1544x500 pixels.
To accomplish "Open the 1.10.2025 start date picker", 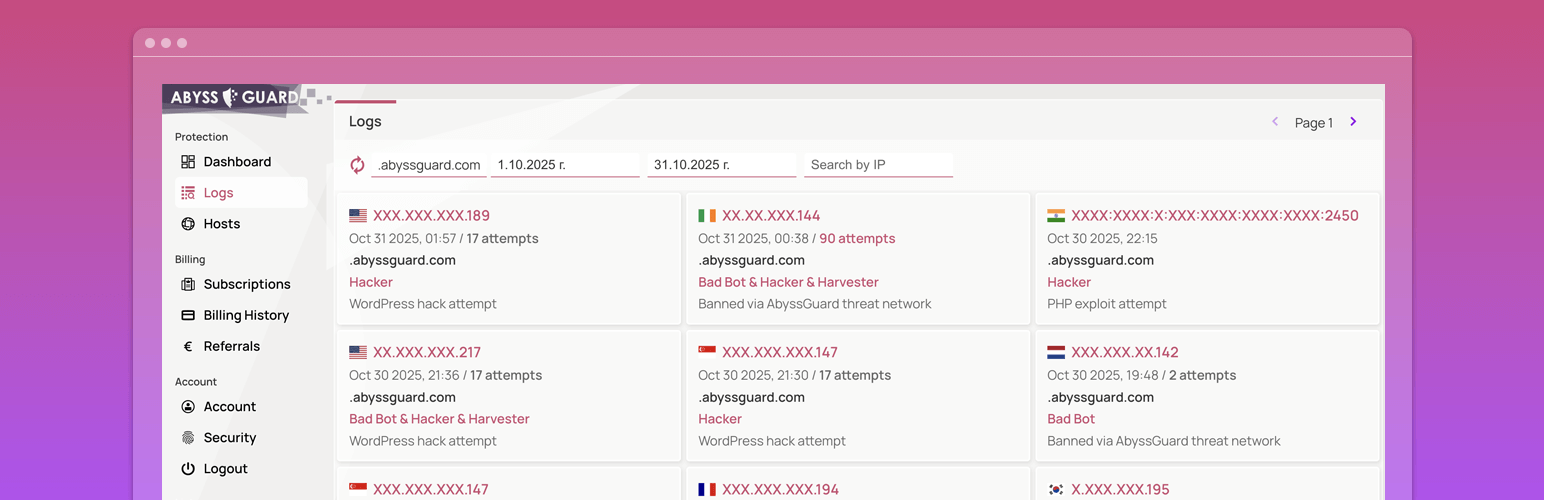I will point(565,165).
